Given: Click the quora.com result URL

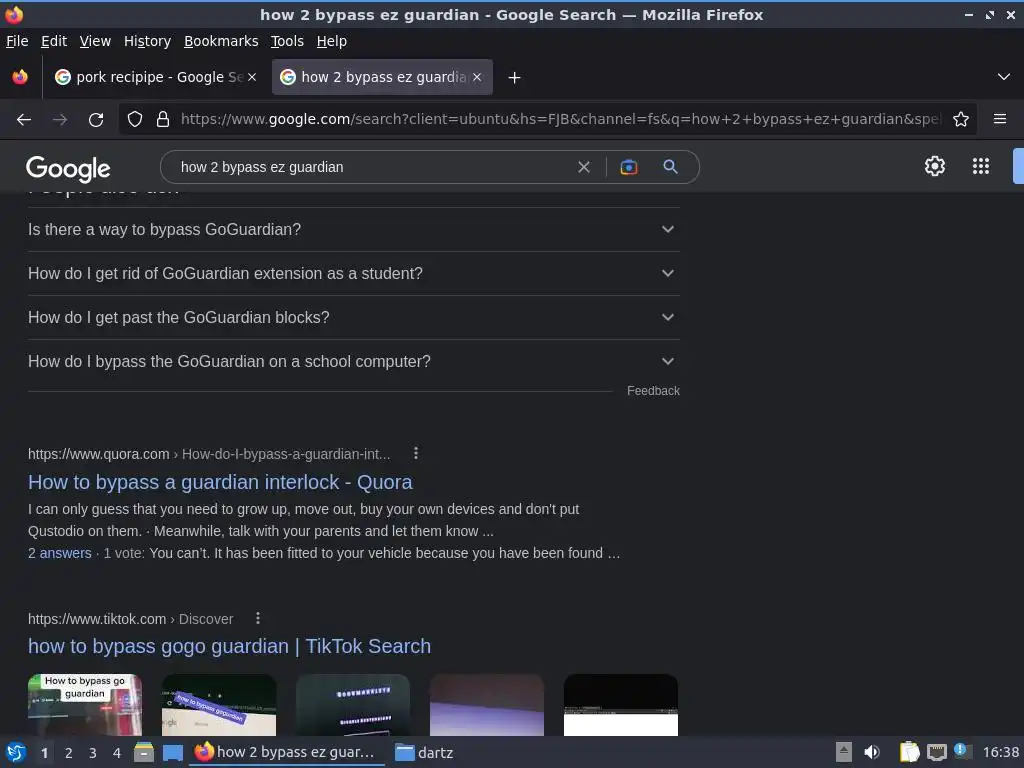Looking at the screenshot, I should tap(209, 454).
